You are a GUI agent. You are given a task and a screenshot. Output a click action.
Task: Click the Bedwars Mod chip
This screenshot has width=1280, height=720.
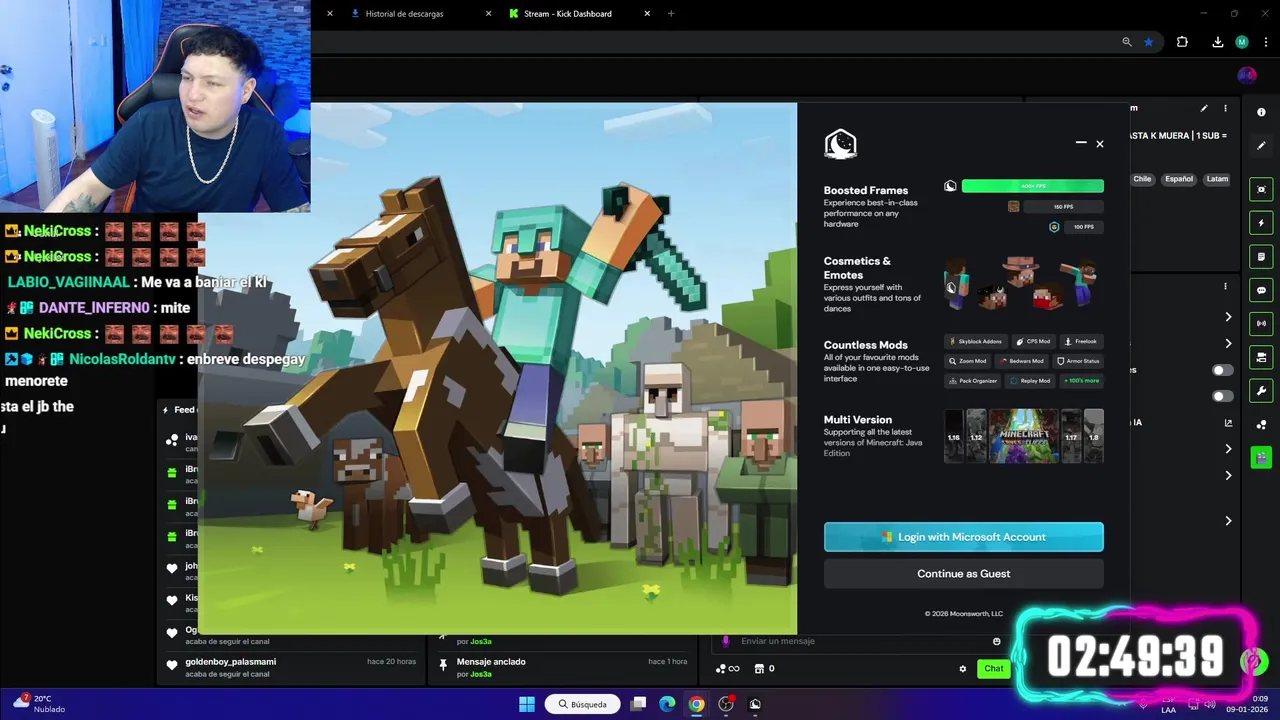pyautogui.click(x=1022, y=361)
